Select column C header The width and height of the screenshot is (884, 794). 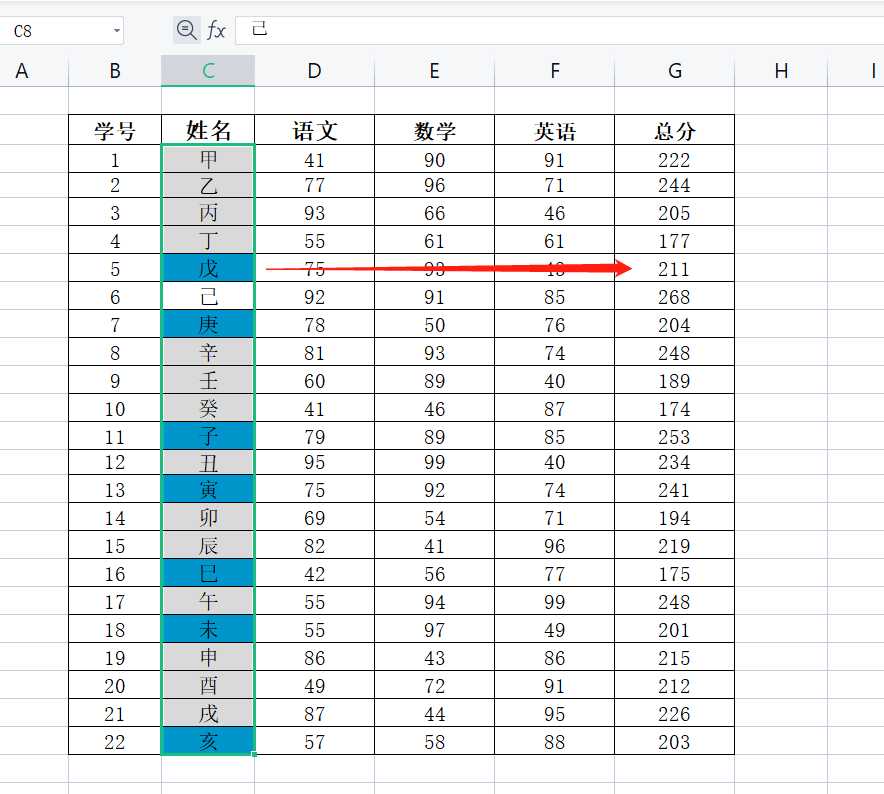pos(208,71)
